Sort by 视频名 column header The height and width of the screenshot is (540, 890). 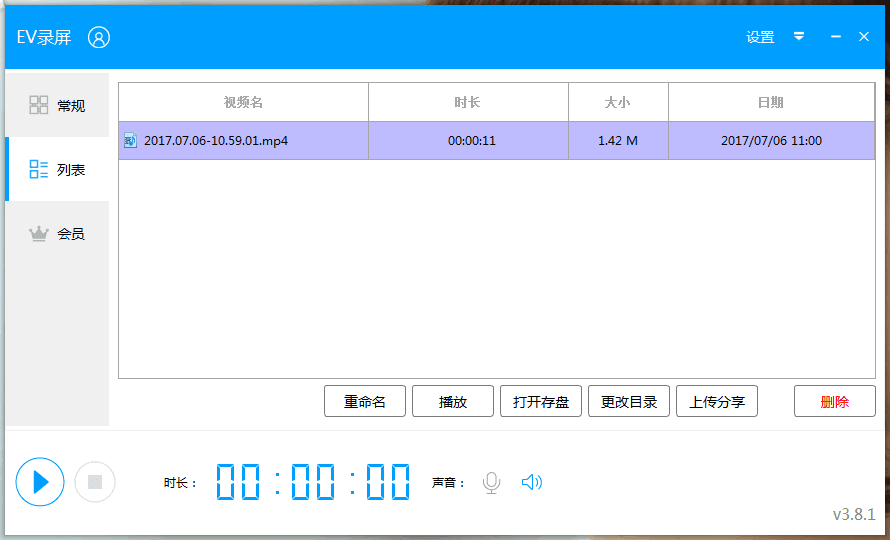[243, 102]
